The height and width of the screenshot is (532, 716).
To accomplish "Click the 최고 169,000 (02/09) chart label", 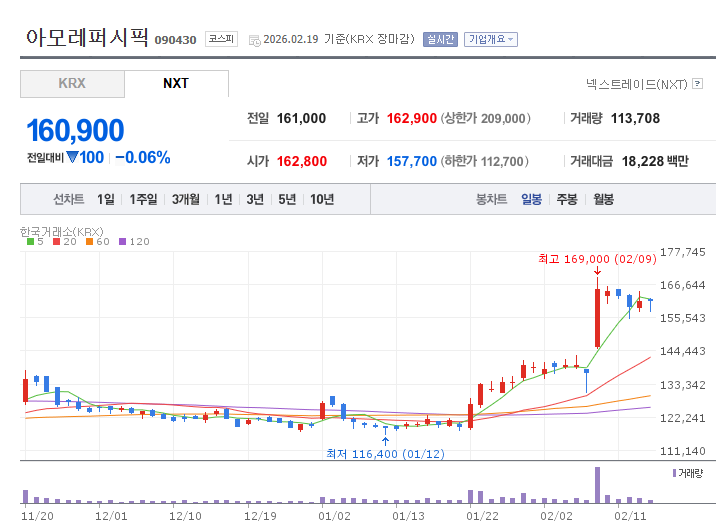I will coord(597,259).
